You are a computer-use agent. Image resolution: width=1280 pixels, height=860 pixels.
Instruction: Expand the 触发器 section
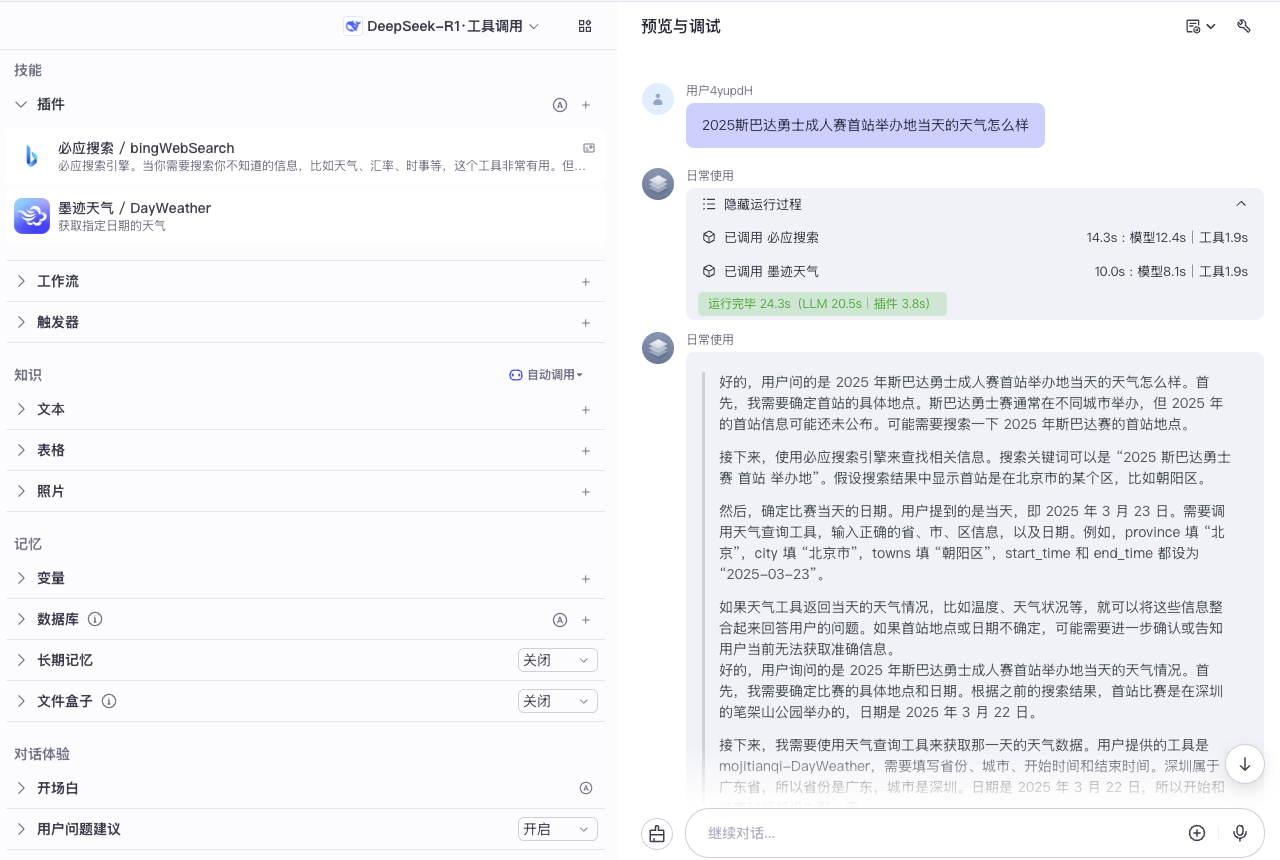[x=22, y=323]
